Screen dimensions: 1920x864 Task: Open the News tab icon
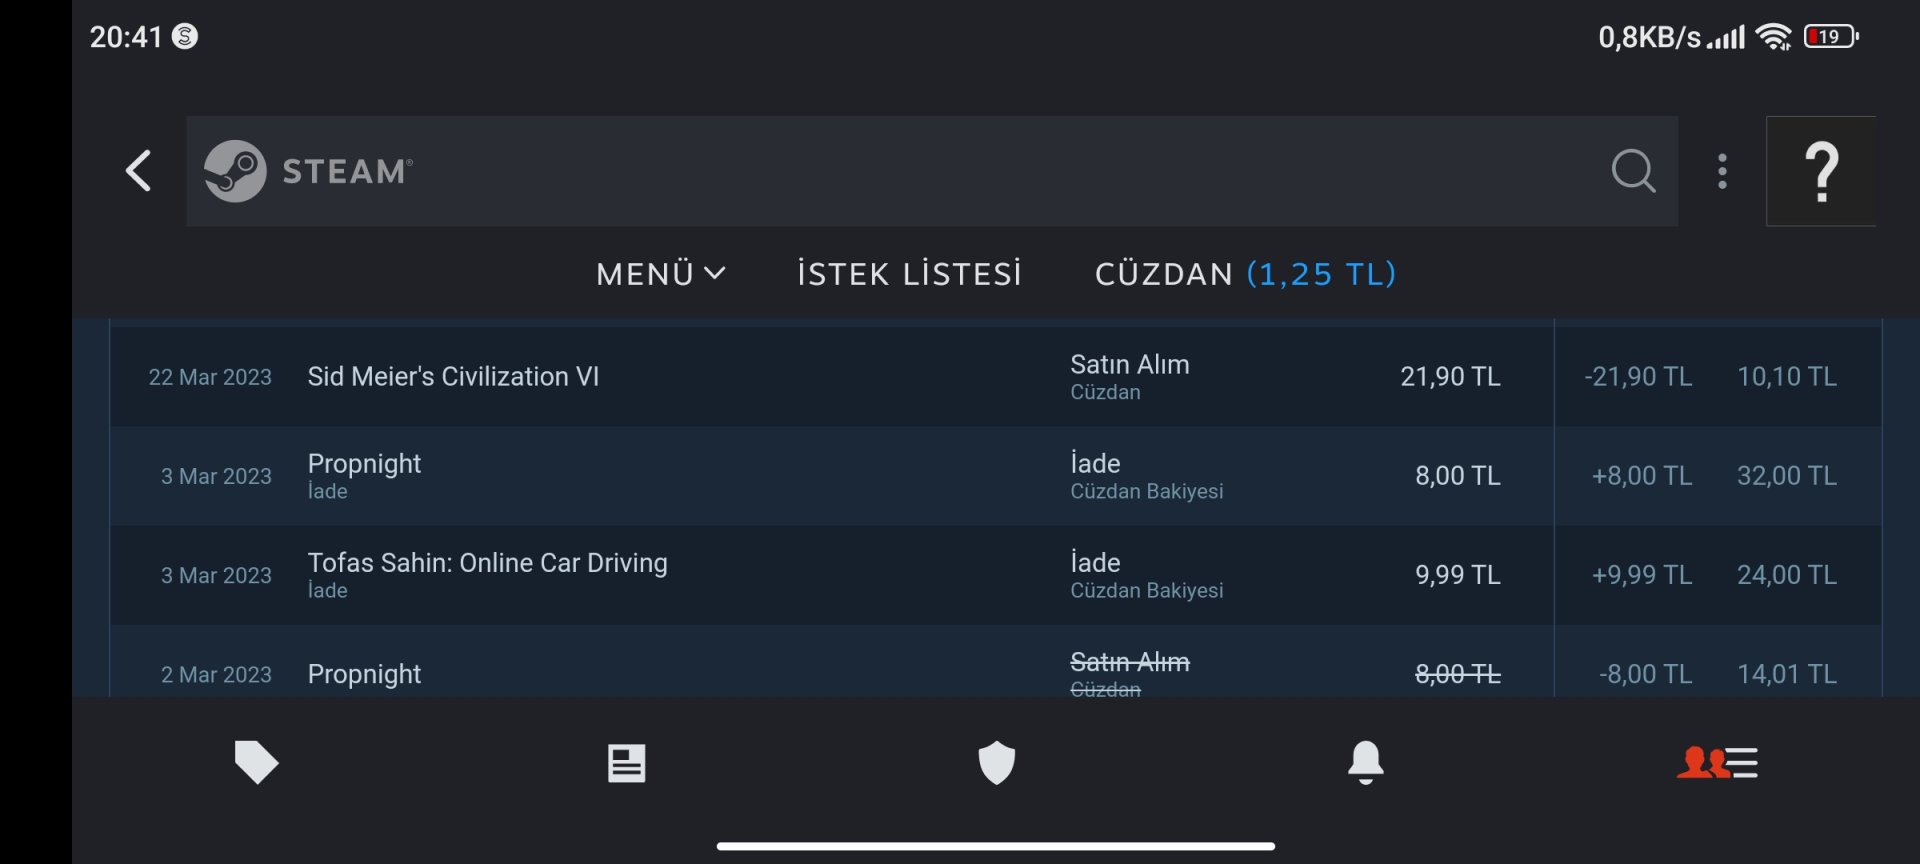627,763
